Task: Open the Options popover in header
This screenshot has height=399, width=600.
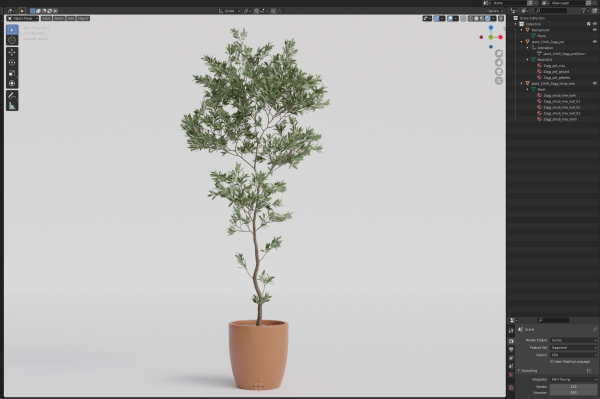Action: tap(495, 11)
